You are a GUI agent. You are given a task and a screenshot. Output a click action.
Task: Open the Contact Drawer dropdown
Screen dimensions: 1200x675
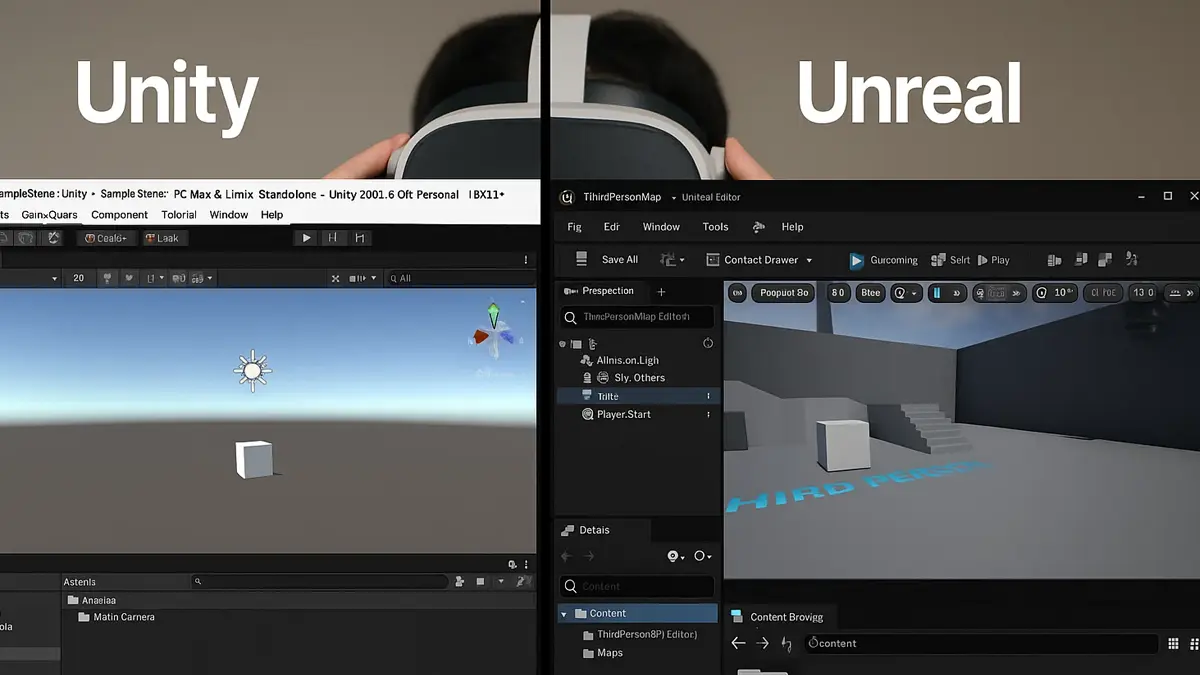point(759,260)
